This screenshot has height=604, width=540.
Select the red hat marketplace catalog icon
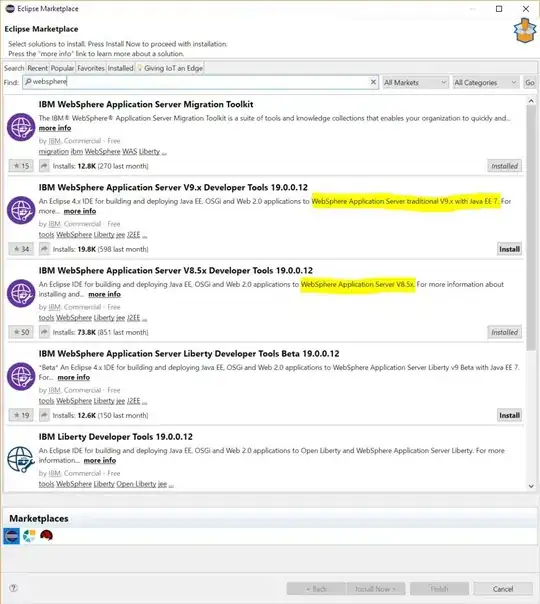46,535
